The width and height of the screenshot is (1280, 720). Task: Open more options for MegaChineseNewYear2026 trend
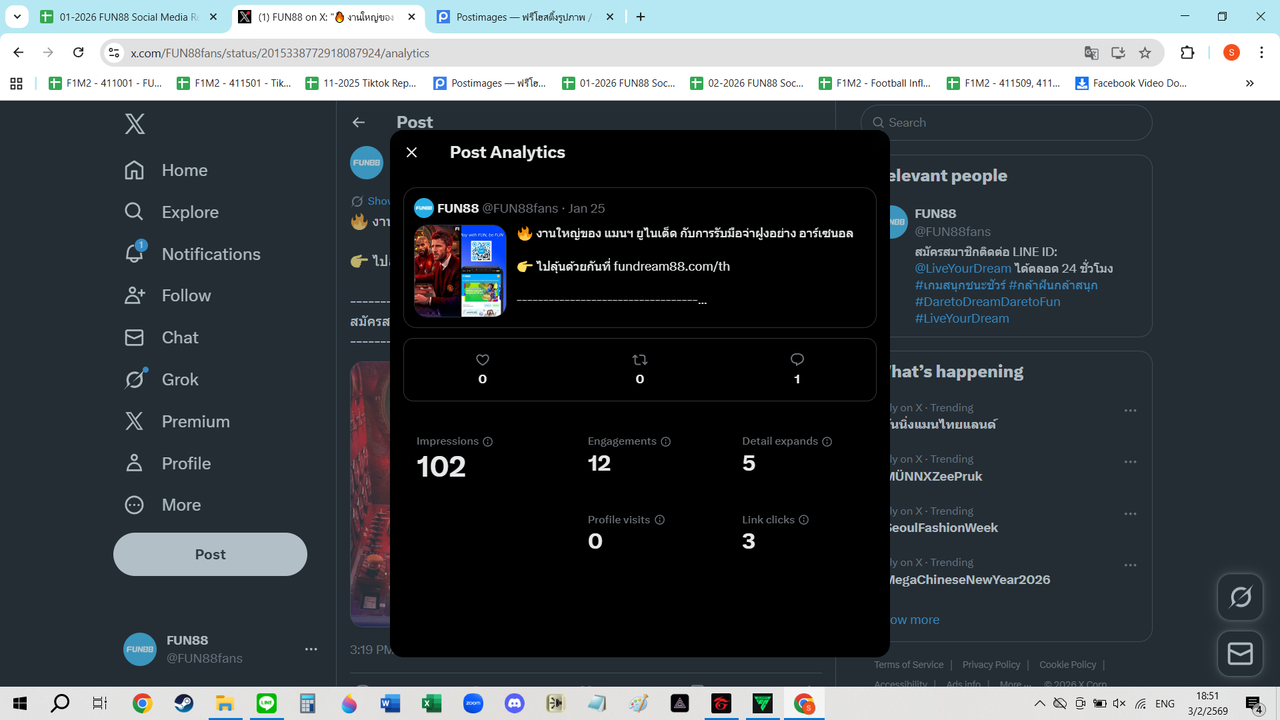pos(1130,565)
